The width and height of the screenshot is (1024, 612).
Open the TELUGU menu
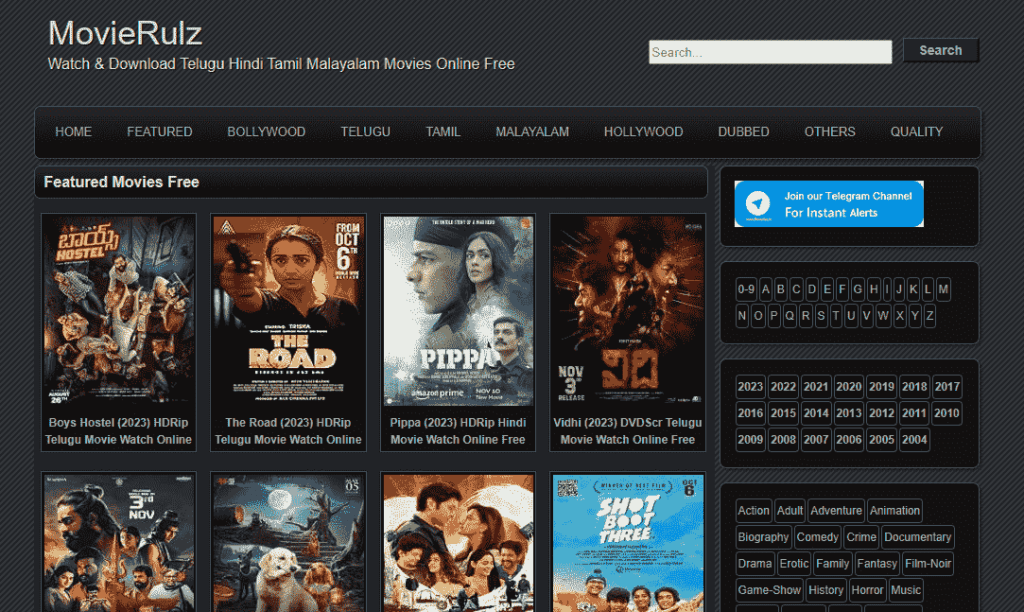[365, 132]
